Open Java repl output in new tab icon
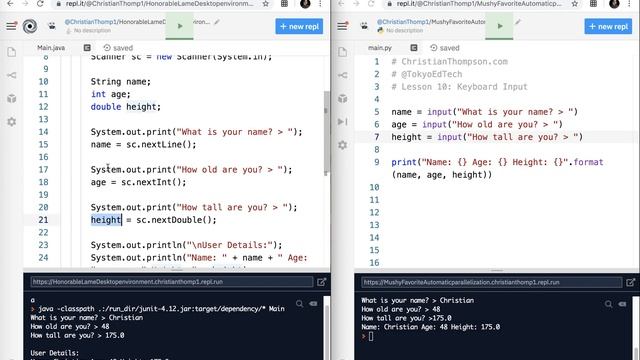The image size is (640, 360). point(321,282)
